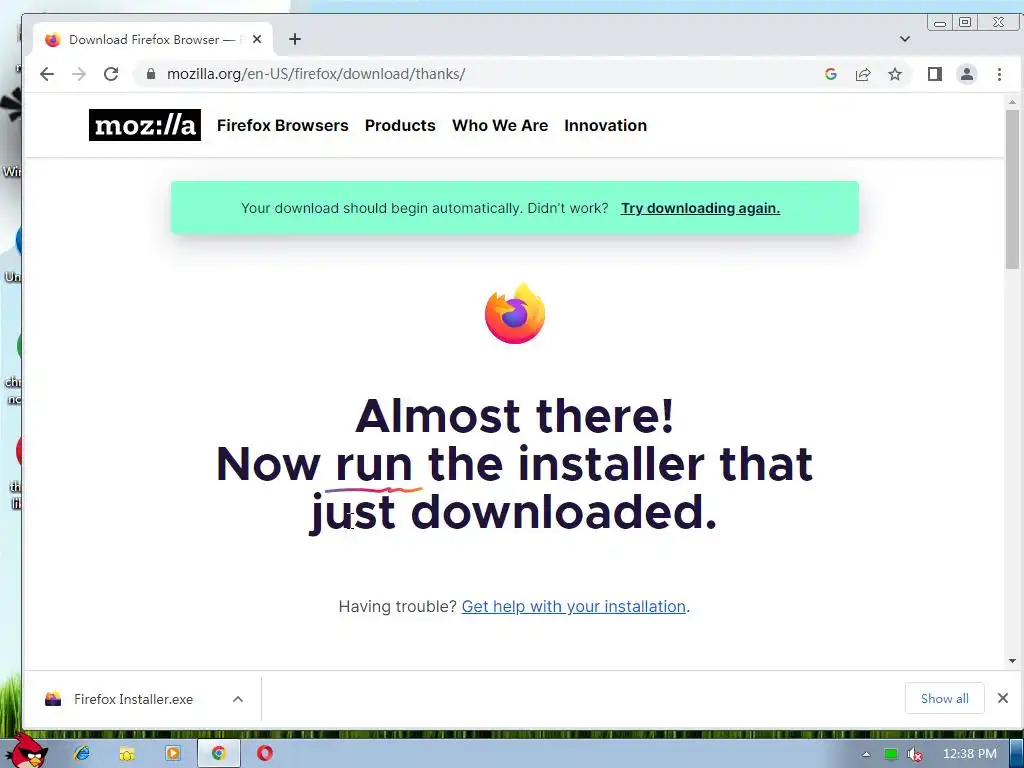Open the Products menu
The height and width of the screenshot is (768, 1024).
click(400, 125)
